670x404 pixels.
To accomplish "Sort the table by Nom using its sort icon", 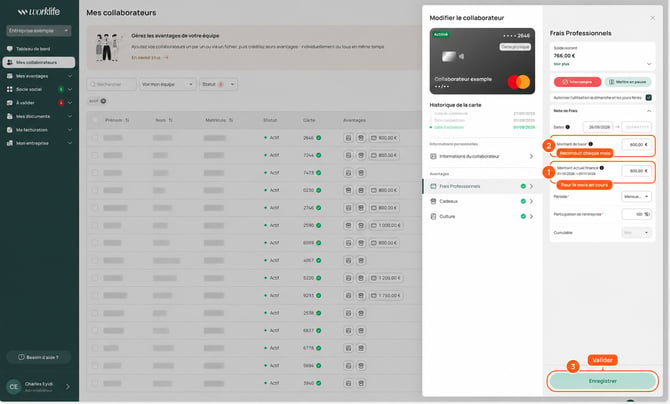I will (170, 120).
